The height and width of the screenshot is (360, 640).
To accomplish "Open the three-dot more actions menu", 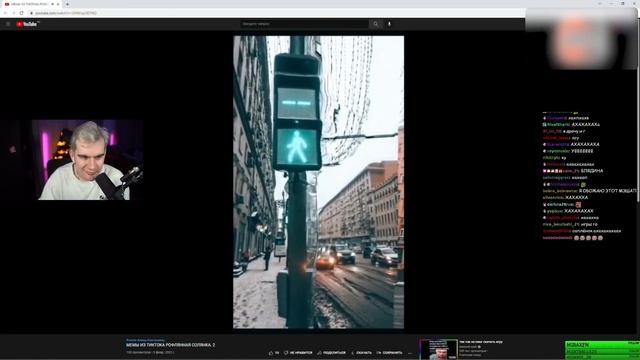I will [410, 353].
